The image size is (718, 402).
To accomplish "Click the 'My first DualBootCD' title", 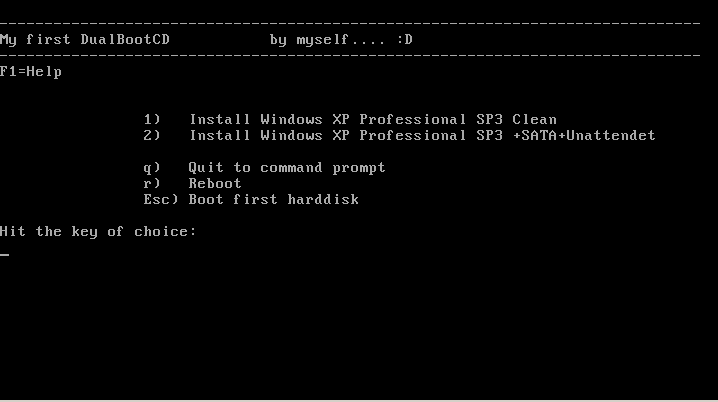I will point(85,40).
